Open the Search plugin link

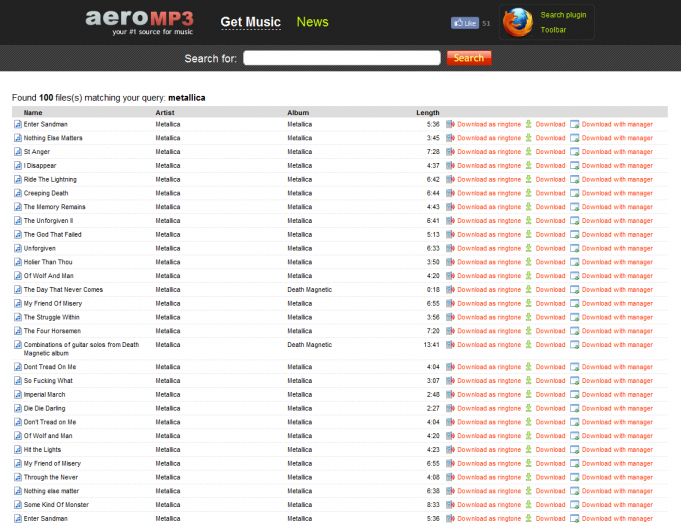coord(563,15)
